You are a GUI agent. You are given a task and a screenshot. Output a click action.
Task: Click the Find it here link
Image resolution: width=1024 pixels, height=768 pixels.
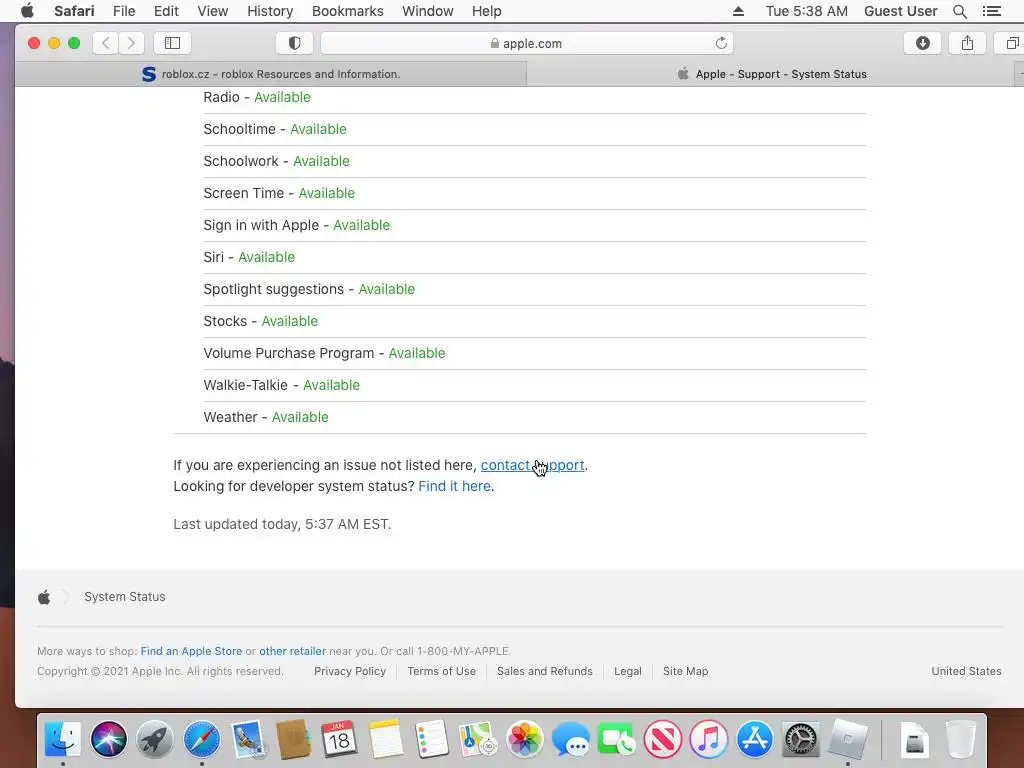click(455, 486)
